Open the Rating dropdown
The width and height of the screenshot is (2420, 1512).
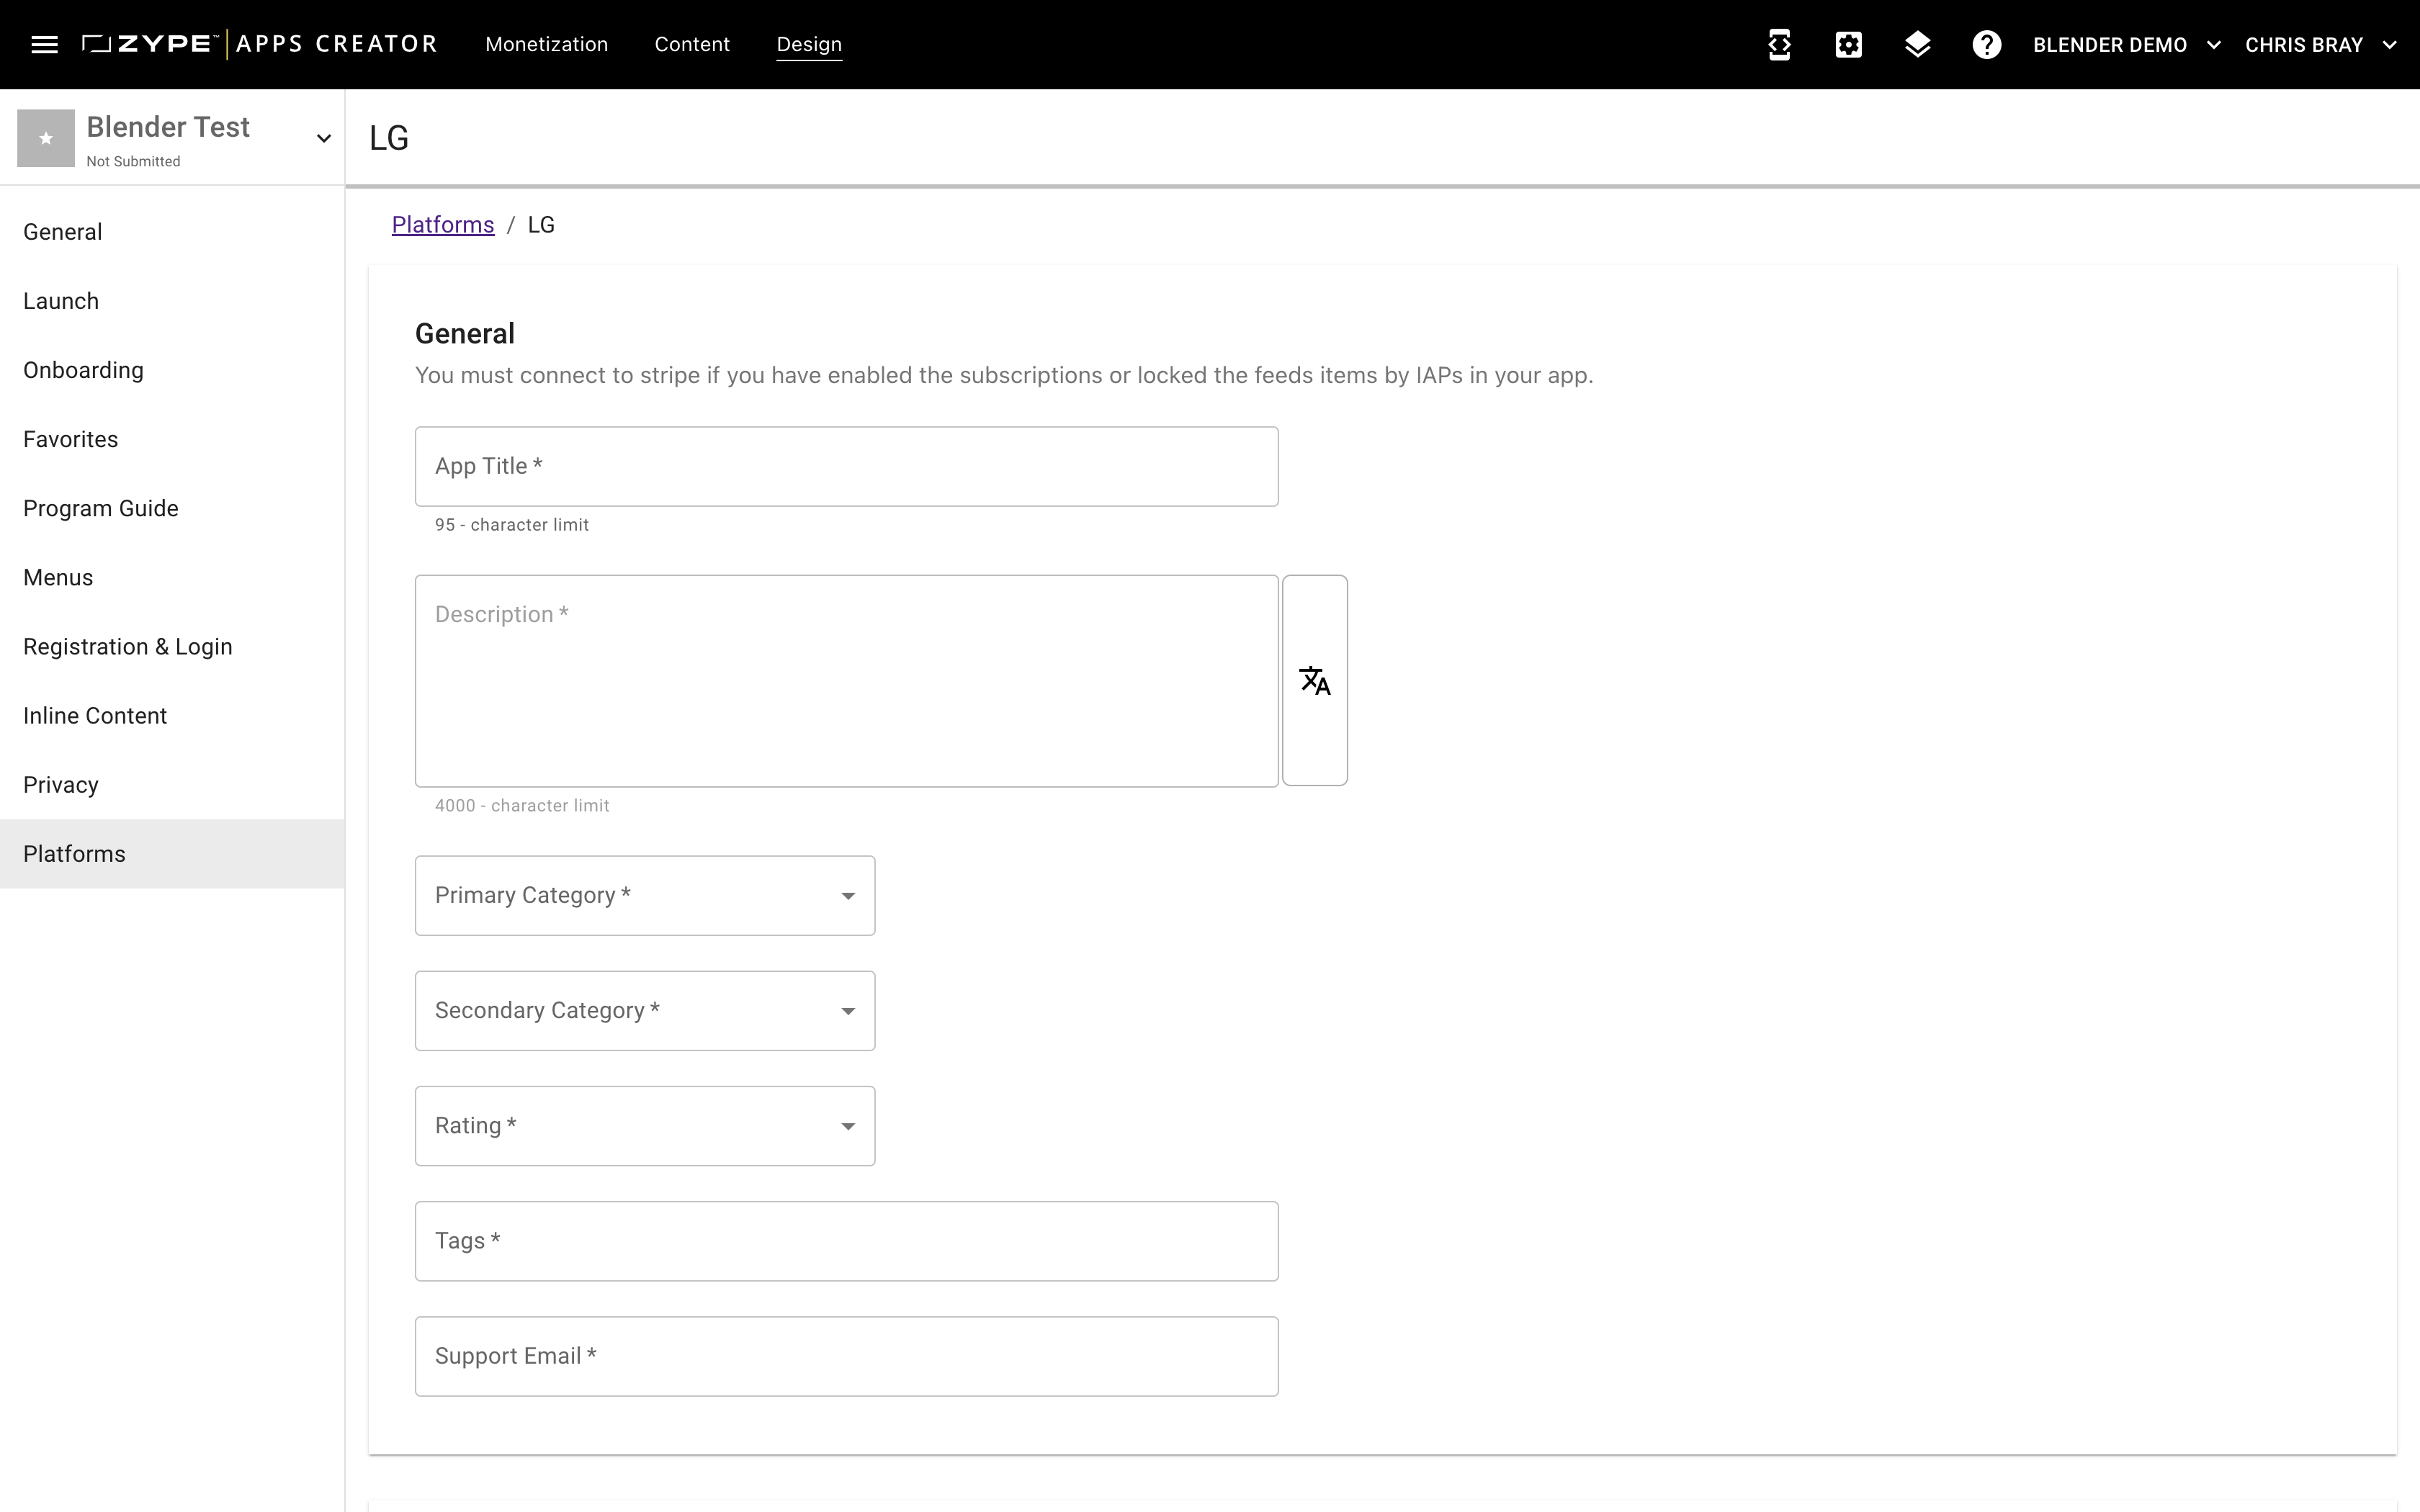click(645, 1125)
